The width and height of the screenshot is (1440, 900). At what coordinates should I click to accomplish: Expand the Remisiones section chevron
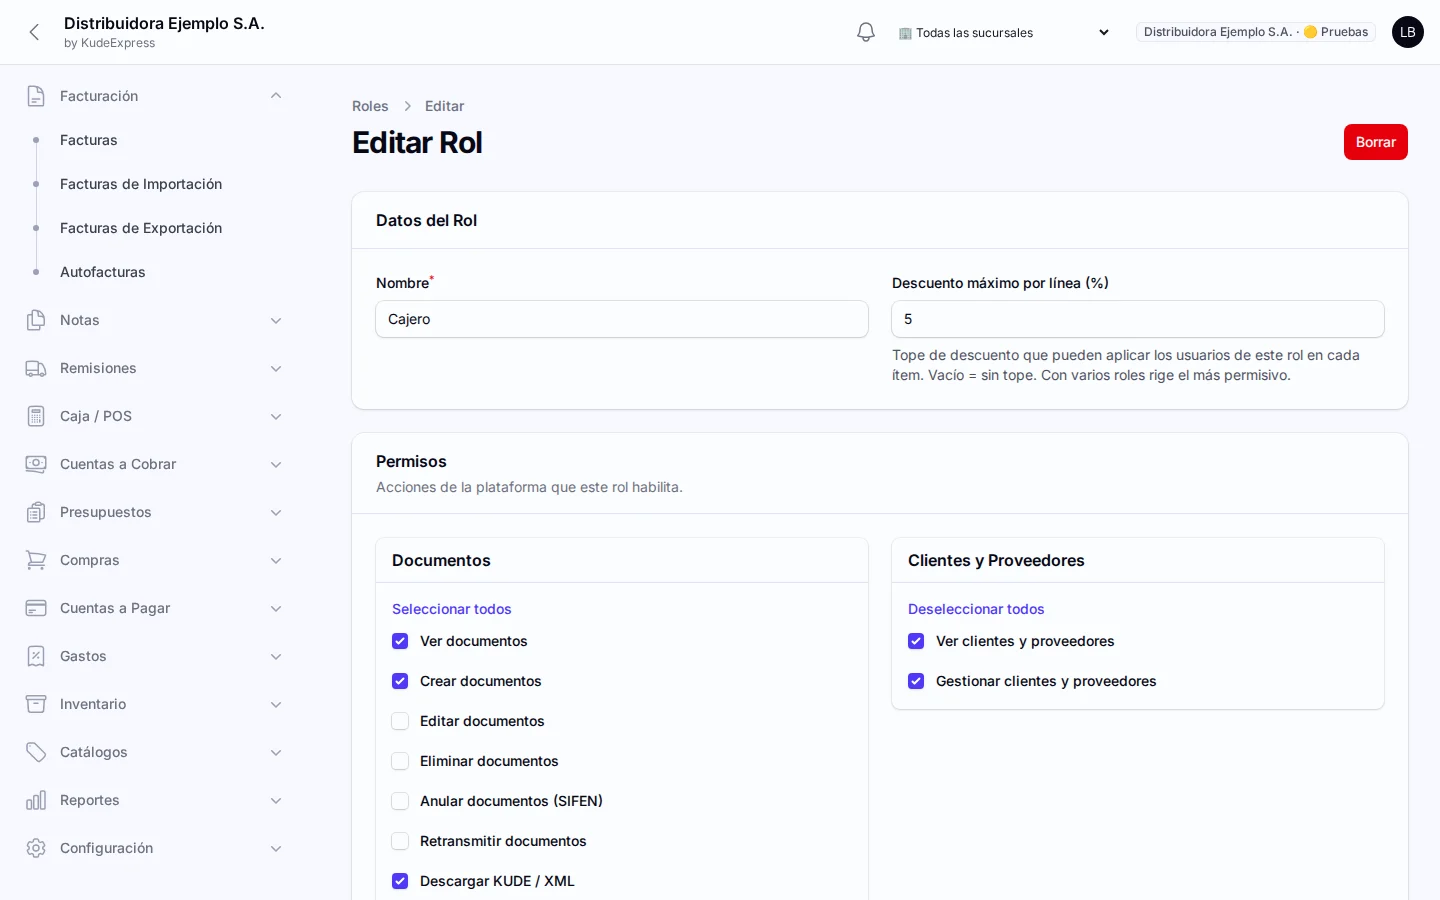(x=276, y=368)
